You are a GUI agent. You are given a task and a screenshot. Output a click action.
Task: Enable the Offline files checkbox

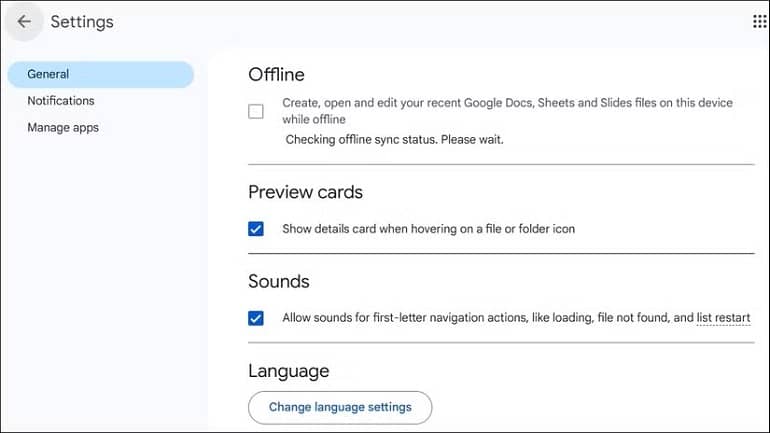pos(256,111)
